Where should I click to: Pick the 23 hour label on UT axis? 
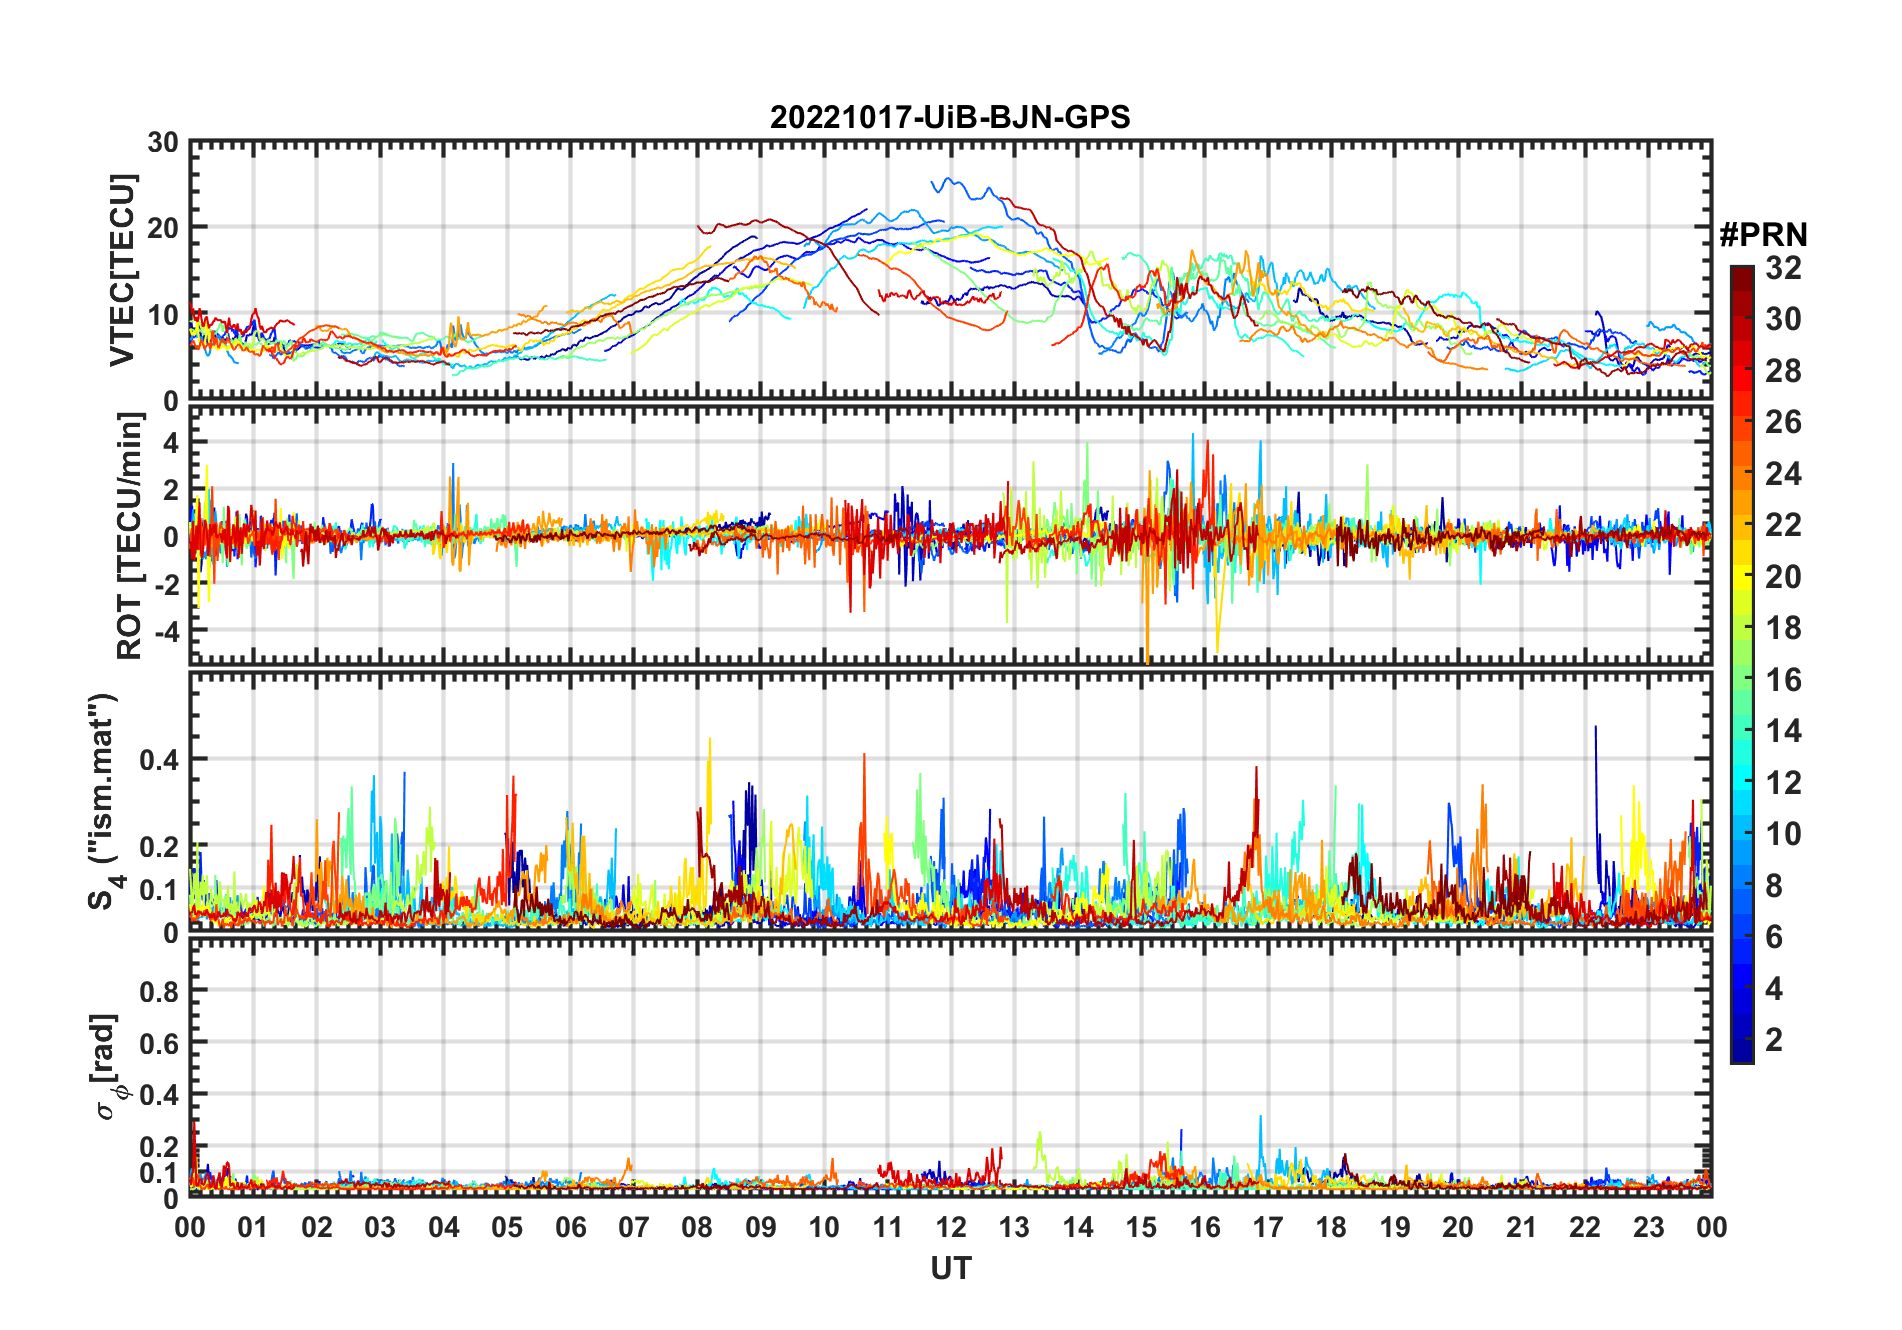1648,1228
